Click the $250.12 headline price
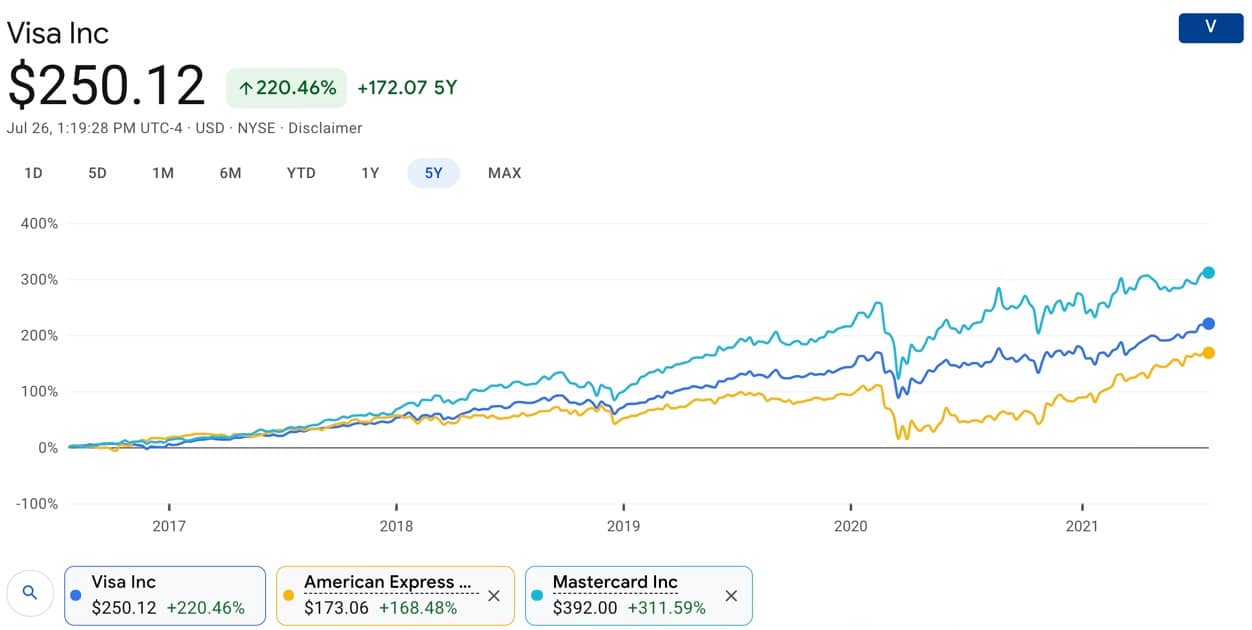 coord(107,86)
